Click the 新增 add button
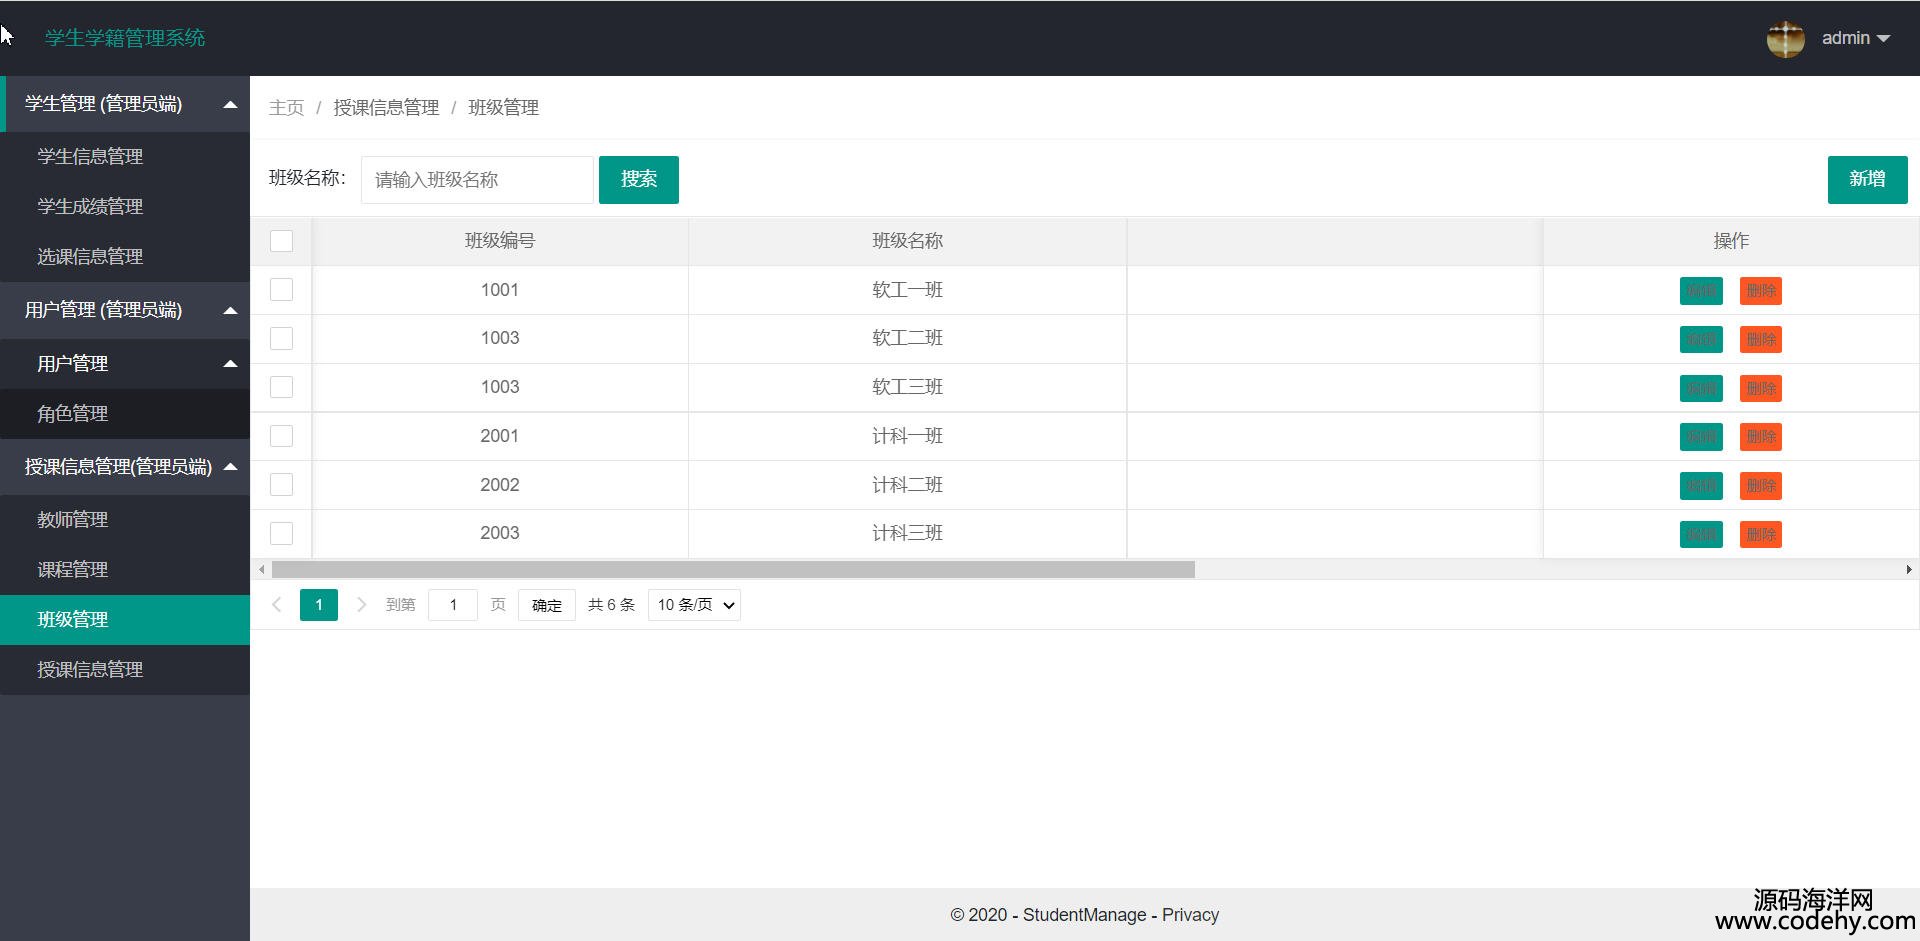 coord(1867,180)
